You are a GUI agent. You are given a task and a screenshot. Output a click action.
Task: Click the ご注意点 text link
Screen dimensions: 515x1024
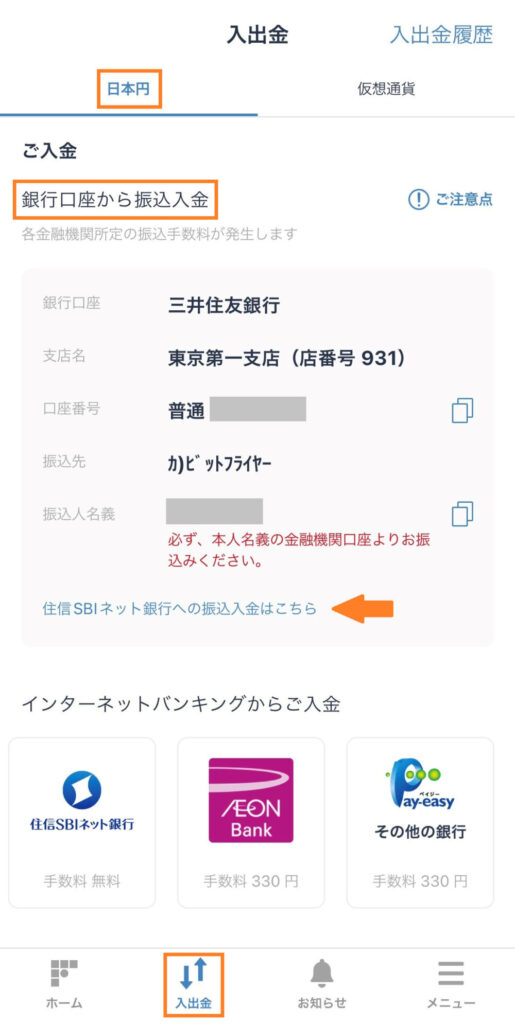pos(464,200)
